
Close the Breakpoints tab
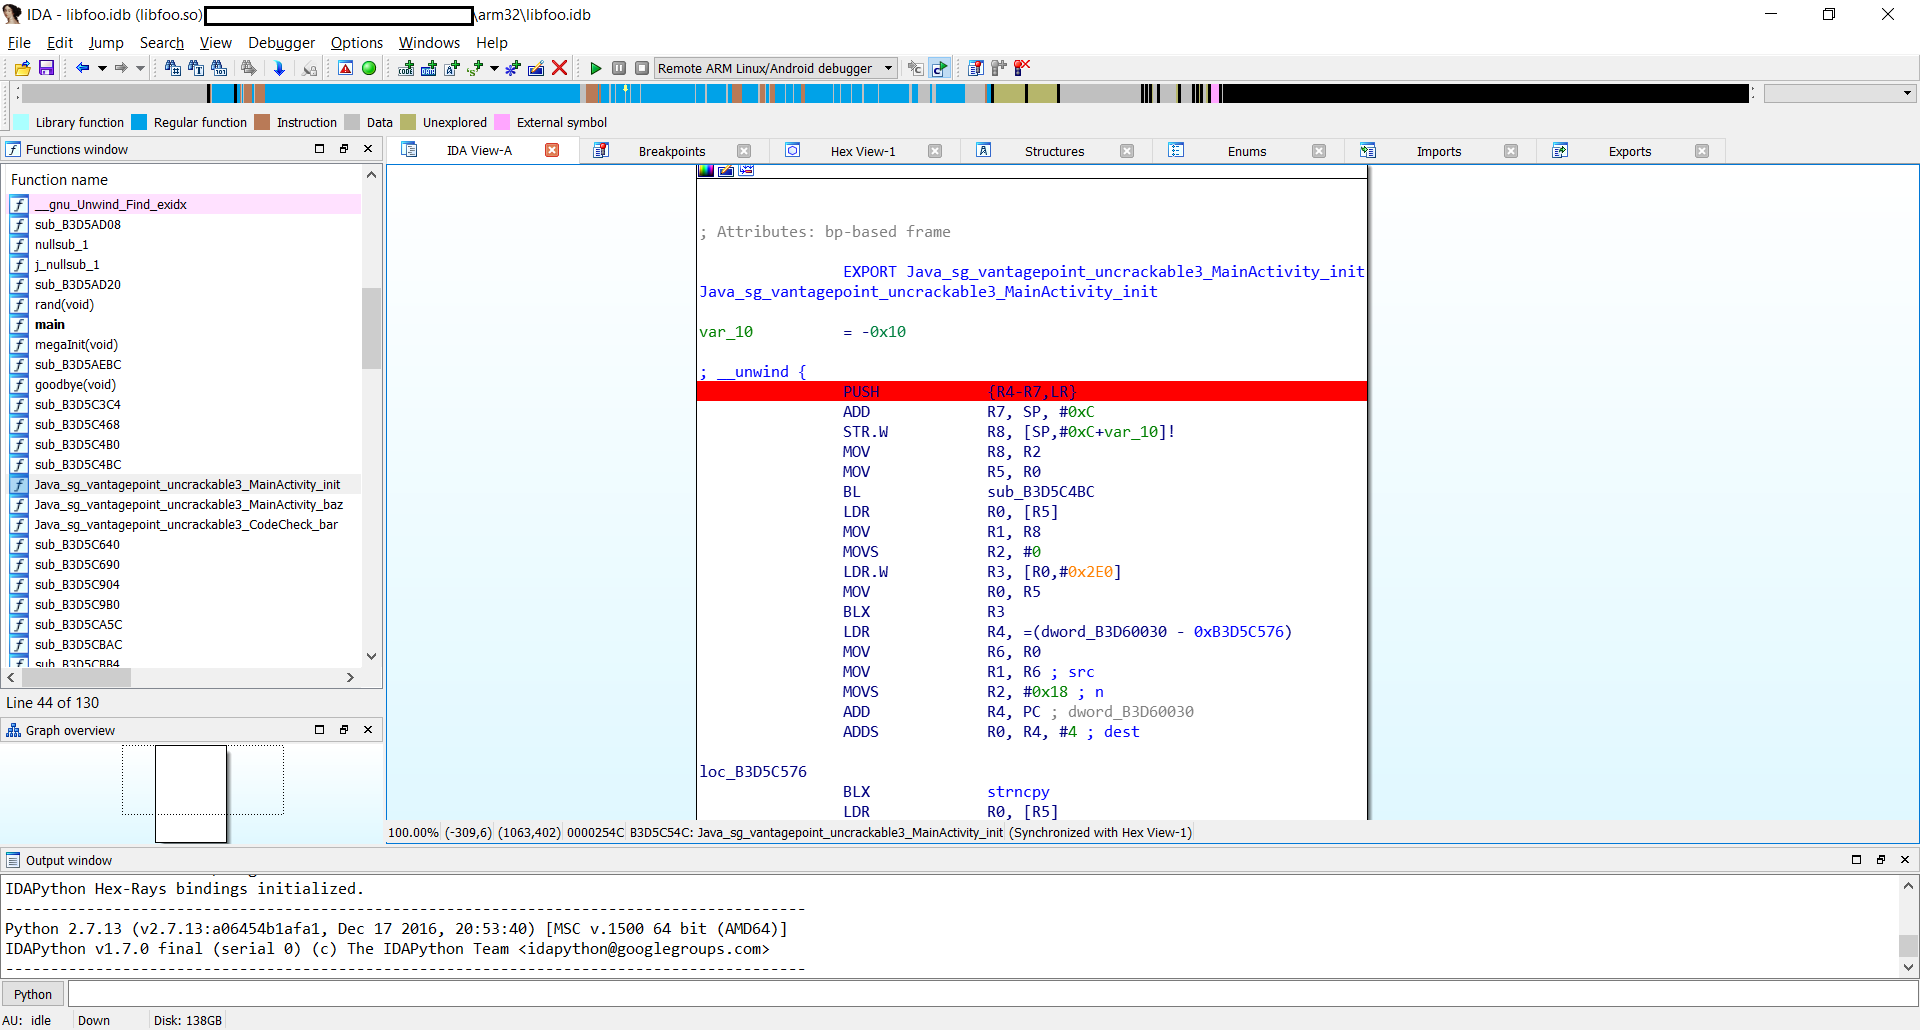point(744,151)
